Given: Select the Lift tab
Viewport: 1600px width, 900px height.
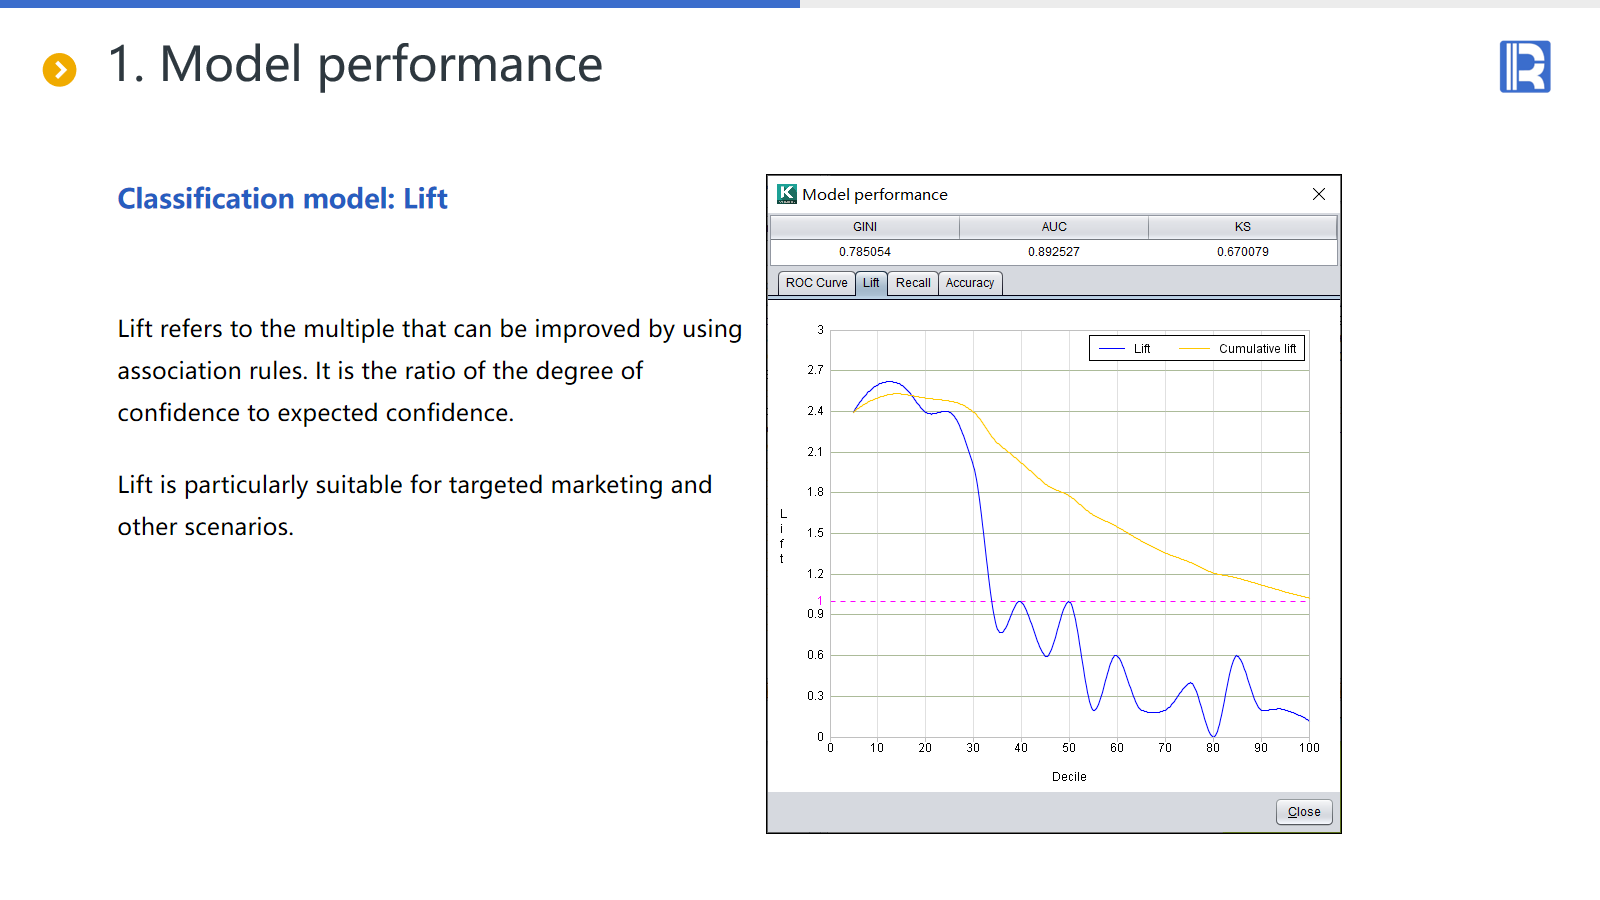Looking at the screenshot, I should tap(871, 283).
